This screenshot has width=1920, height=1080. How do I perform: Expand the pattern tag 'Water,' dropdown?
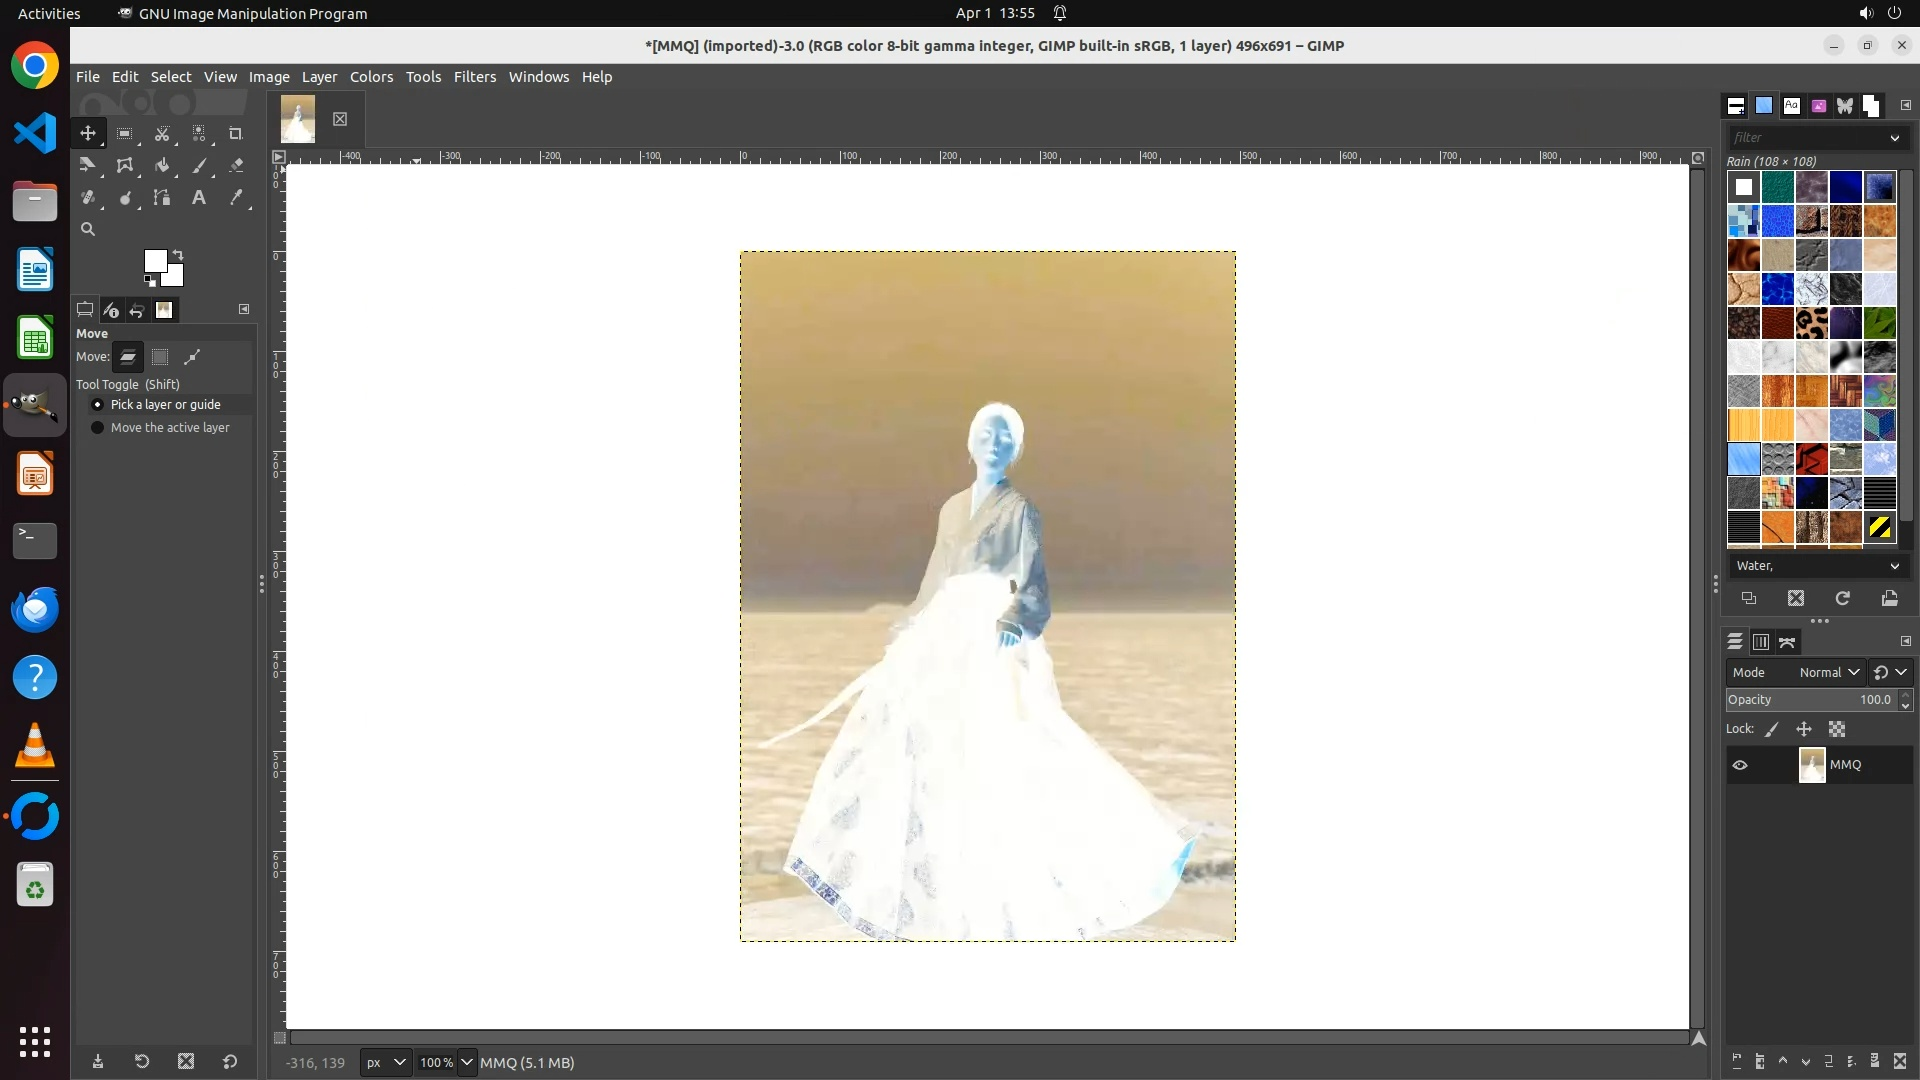pos(1893,566)
